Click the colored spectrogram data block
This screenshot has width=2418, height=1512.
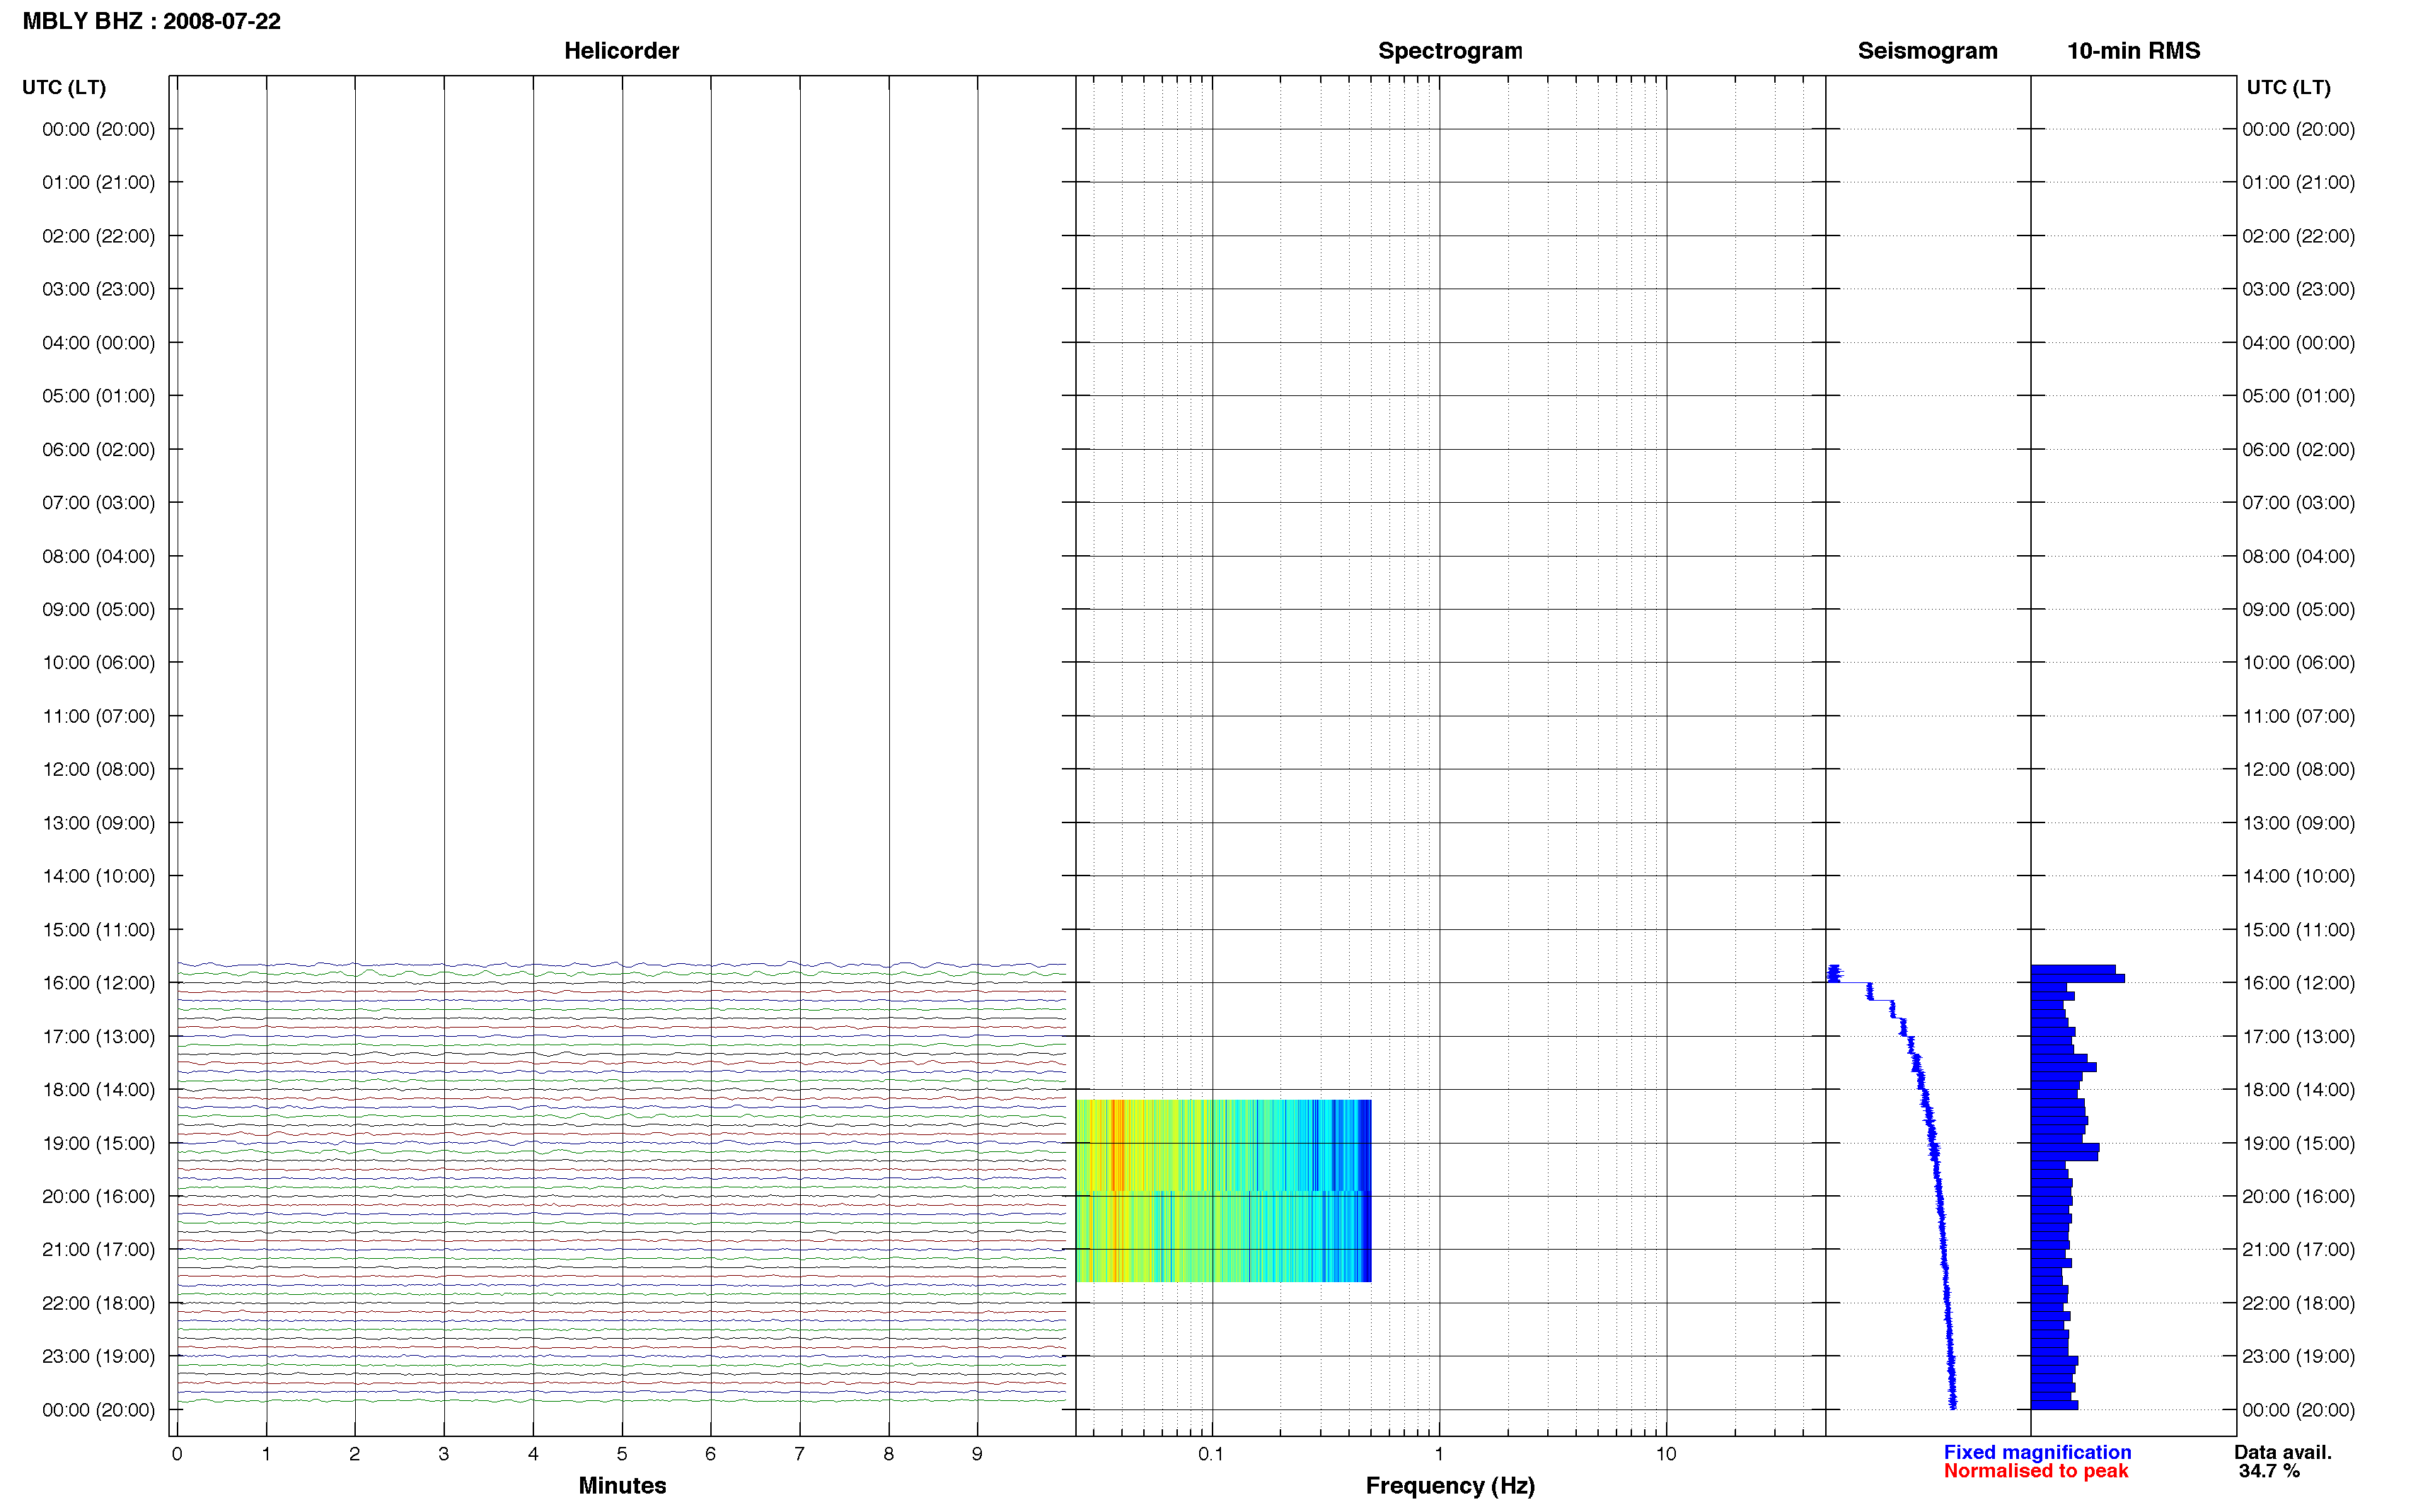point(1223,1190)
